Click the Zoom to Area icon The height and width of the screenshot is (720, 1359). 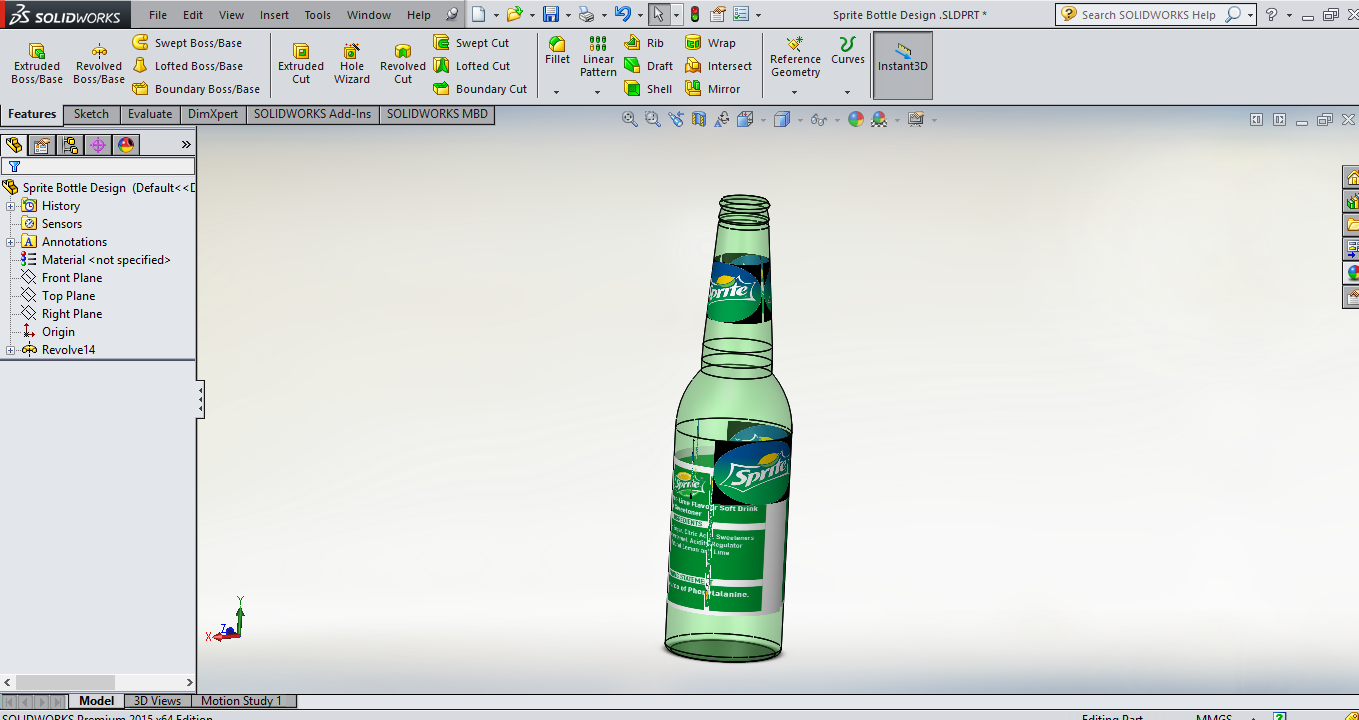(653, 119)
